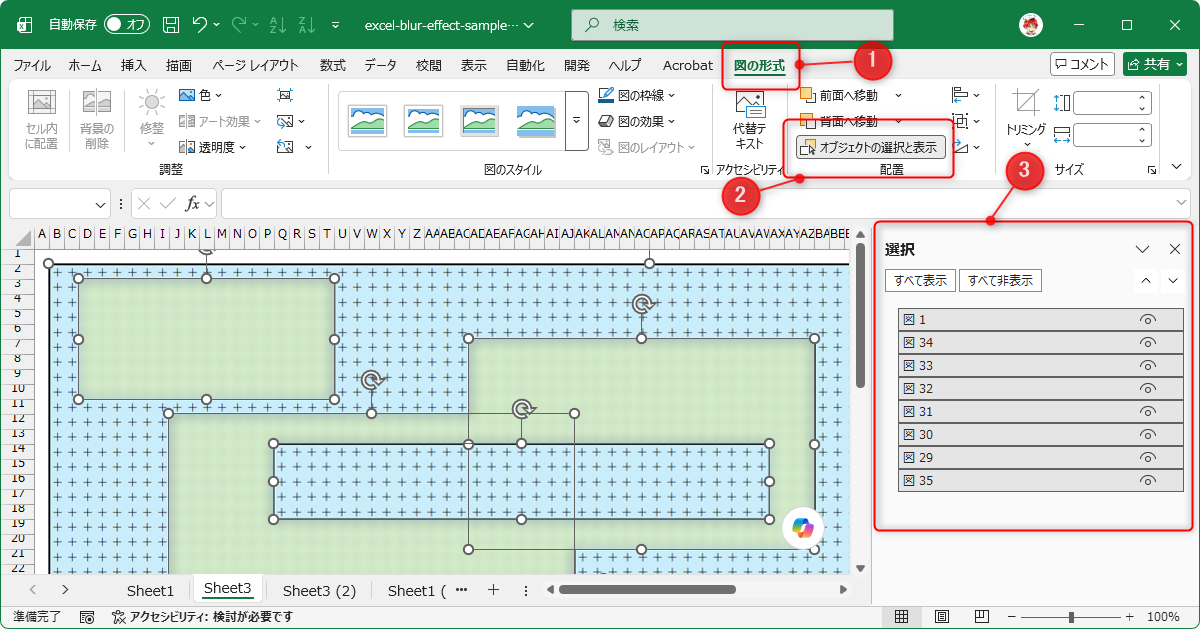Viewport: 1200px width, 629px height.
Task: Click the Copilot icon on the sheet
Action: (x=803, y=527)
